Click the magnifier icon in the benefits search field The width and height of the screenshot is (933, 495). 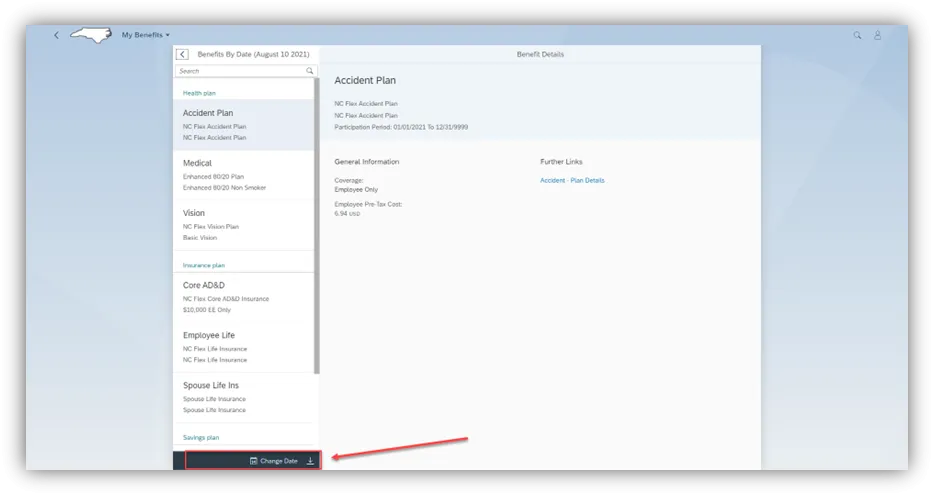pyautogui.click(x=310, y=71)
